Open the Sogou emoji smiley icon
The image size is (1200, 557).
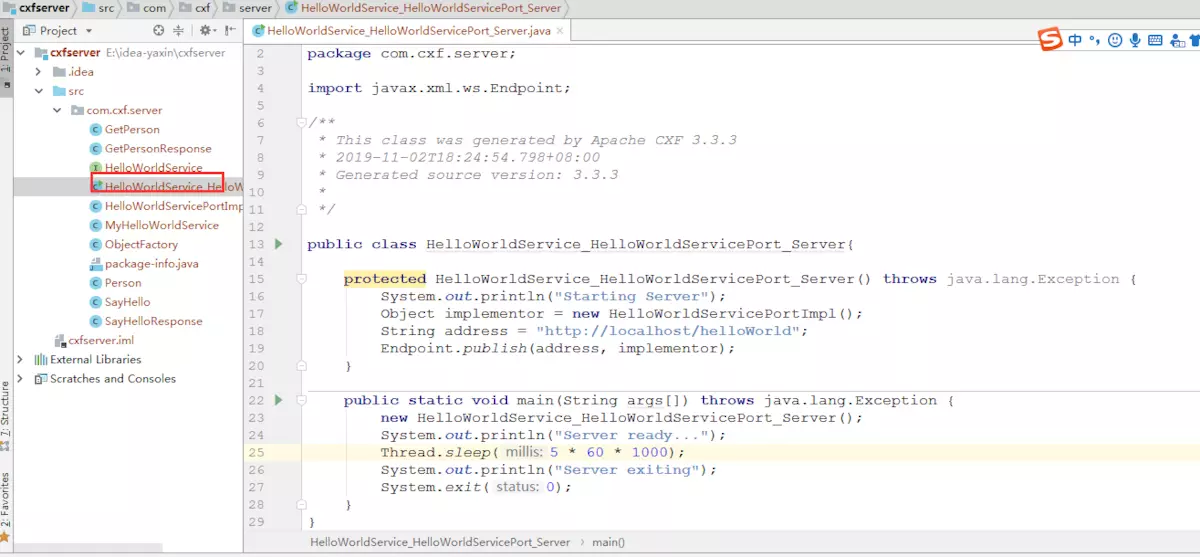point(1115,40)
